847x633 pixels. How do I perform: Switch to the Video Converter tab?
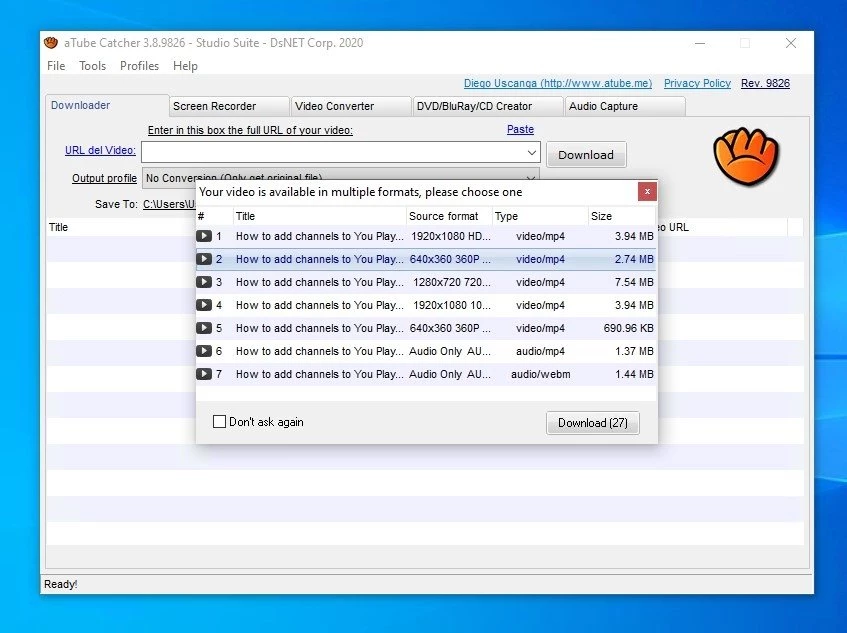[x=334, y=106]
